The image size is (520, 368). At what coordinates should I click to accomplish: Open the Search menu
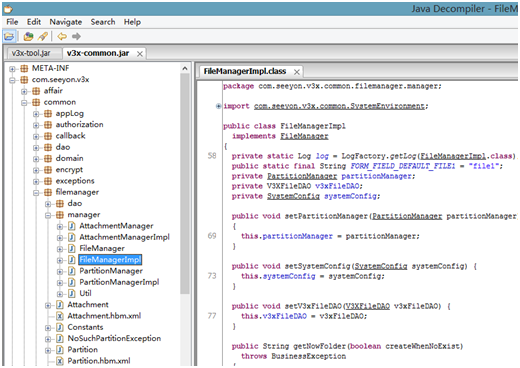coord(103,22)
